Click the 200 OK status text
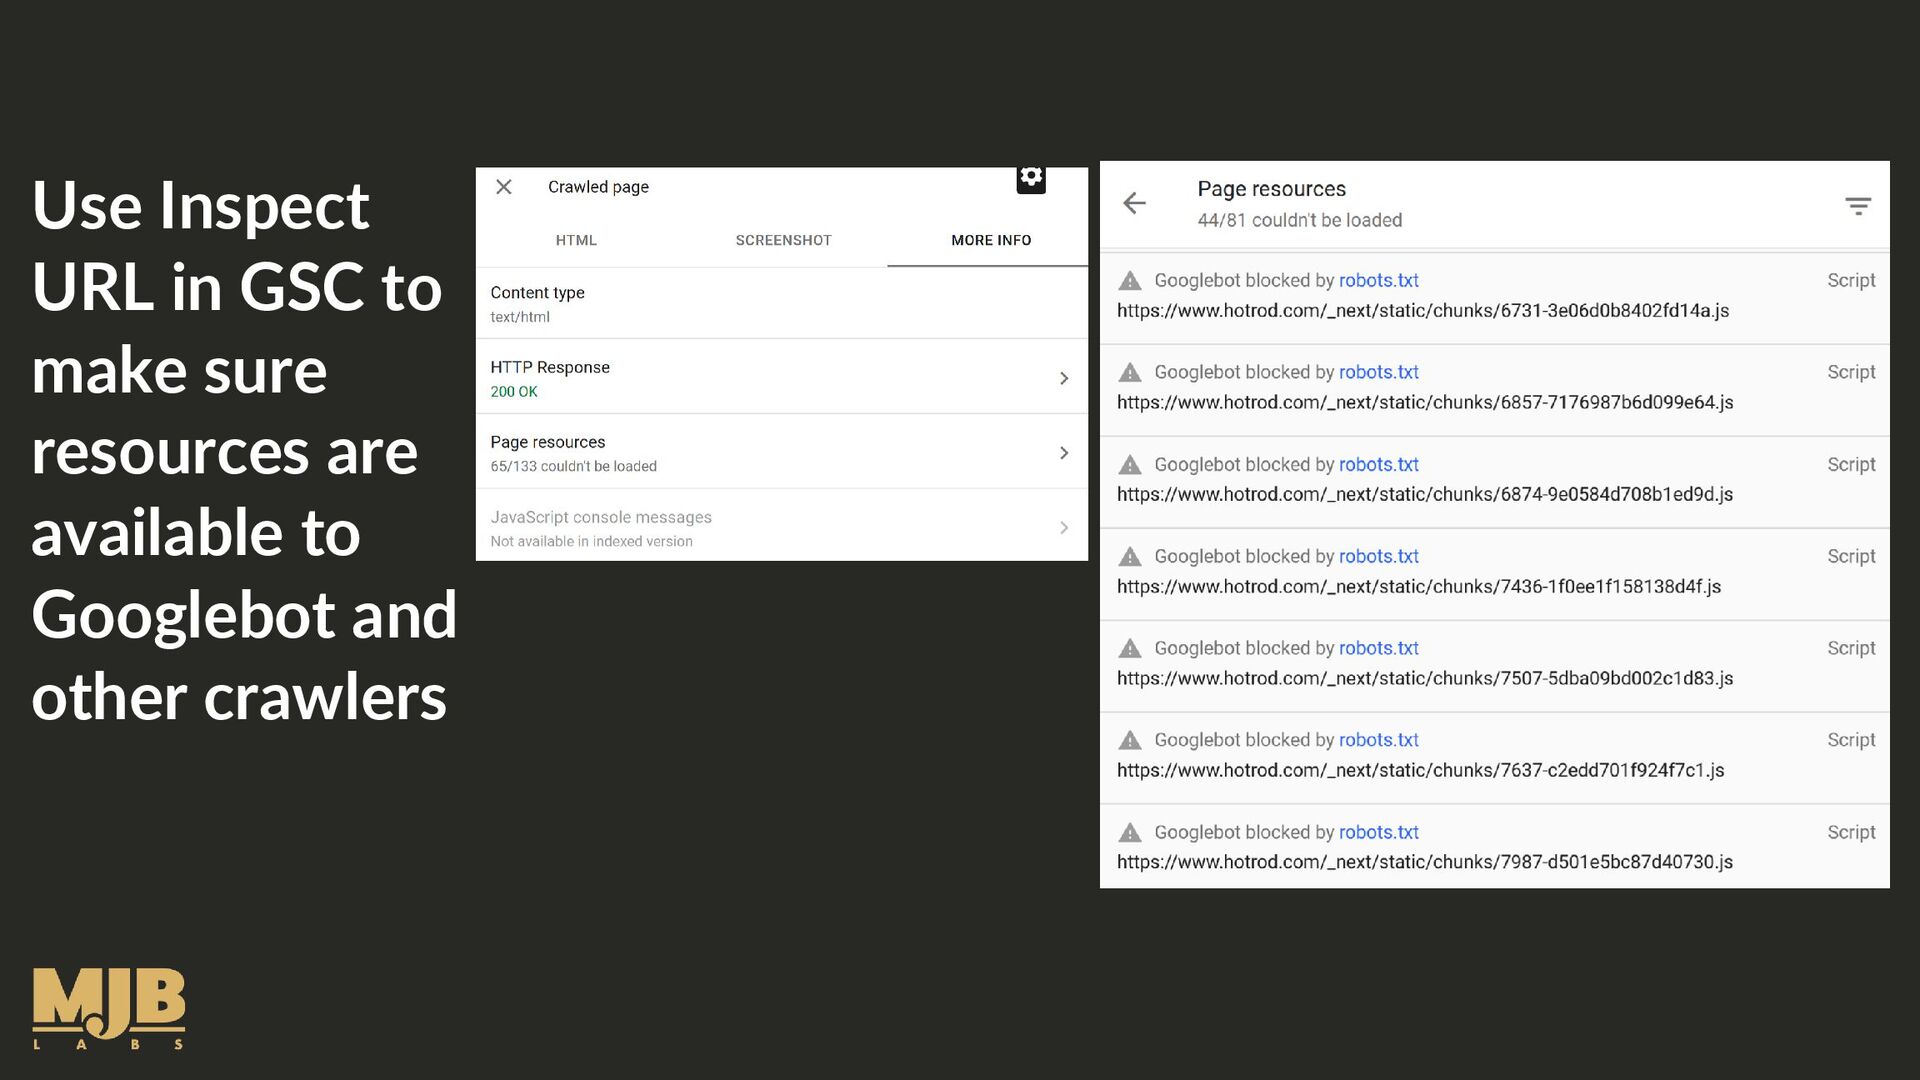Image resolution: width=1920 pixels, height=1080 pixels. pyautogui.click(x=514, y=392)
